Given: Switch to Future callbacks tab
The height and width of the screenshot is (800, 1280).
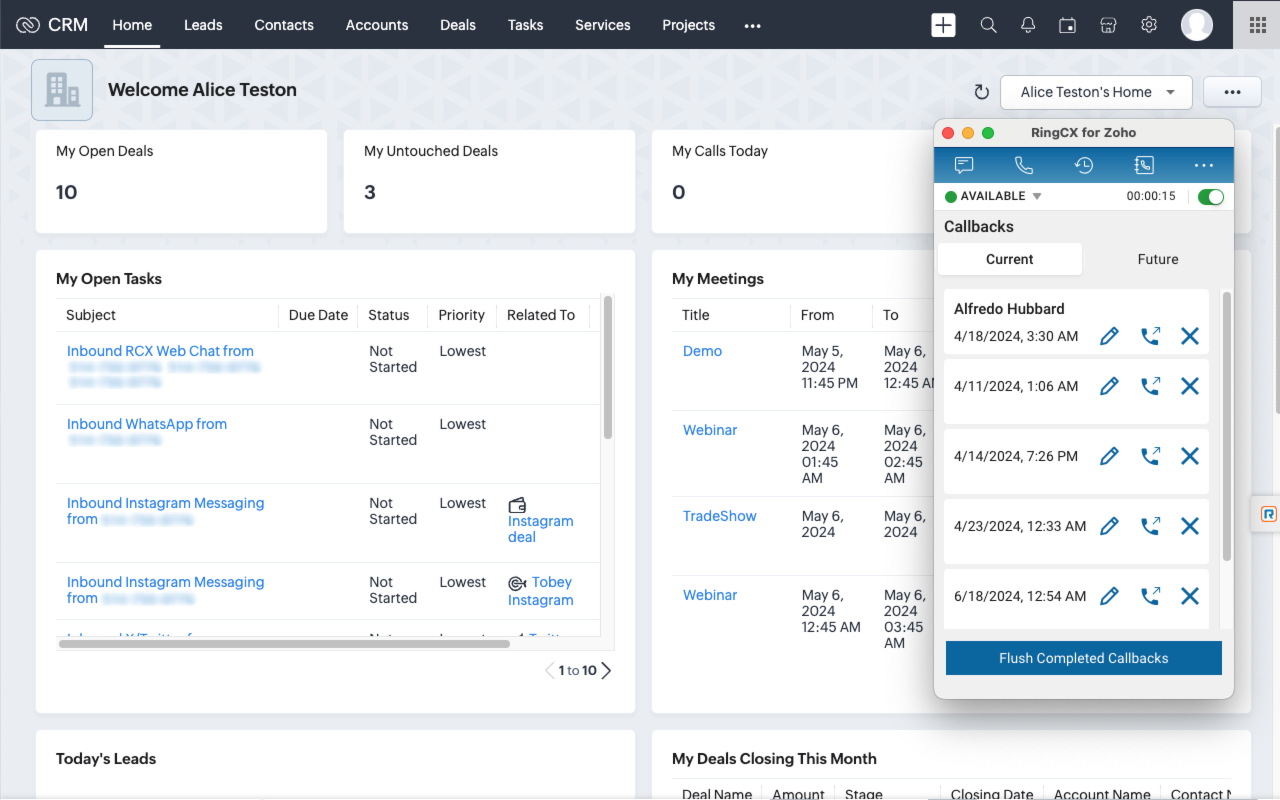Looking at the screenshot, I should pyautogui.click(x=1158, y=259).
